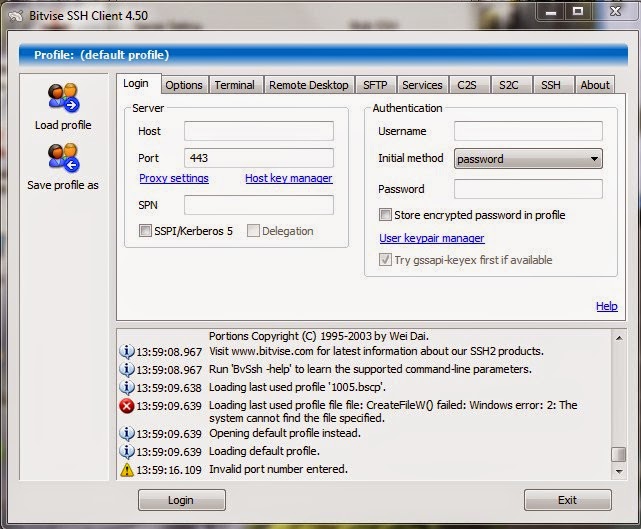Switch to the Terminal tab
This screenshot has height=529, width=641.
click(x=235, y=85)
